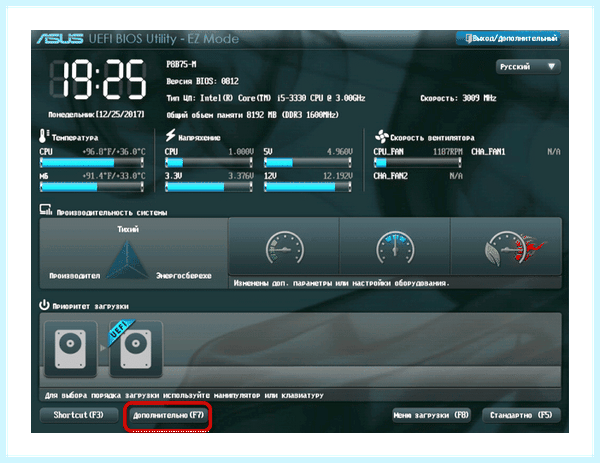
Task: Click the Производител label
Action: pyautogui.click(x=75, y=276)
